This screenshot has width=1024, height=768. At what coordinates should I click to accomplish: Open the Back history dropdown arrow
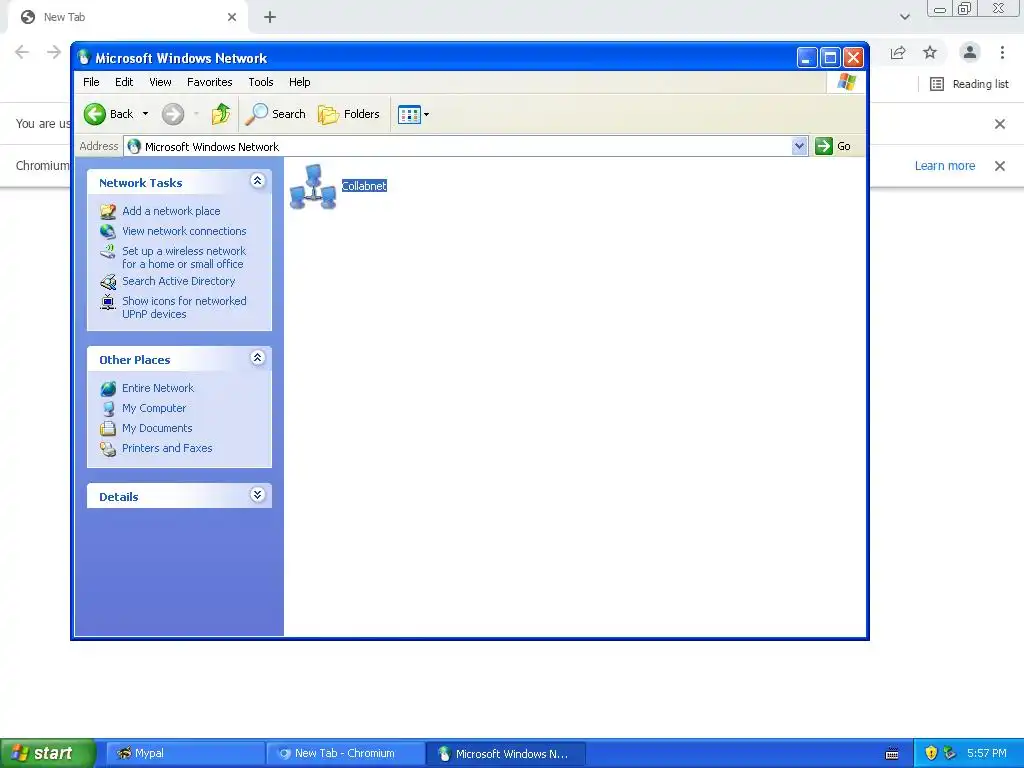coord(145,114)
